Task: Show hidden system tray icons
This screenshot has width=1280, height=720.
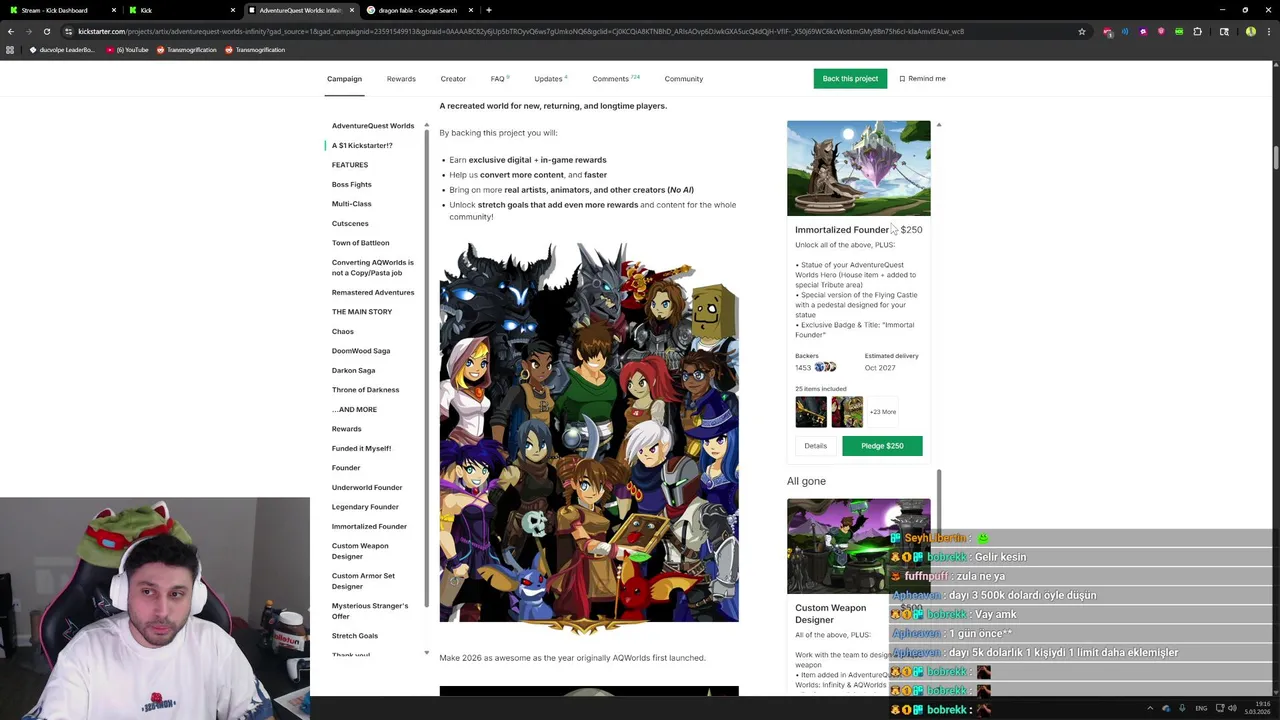Action: pyautogui.click(x=1150, y=708)
